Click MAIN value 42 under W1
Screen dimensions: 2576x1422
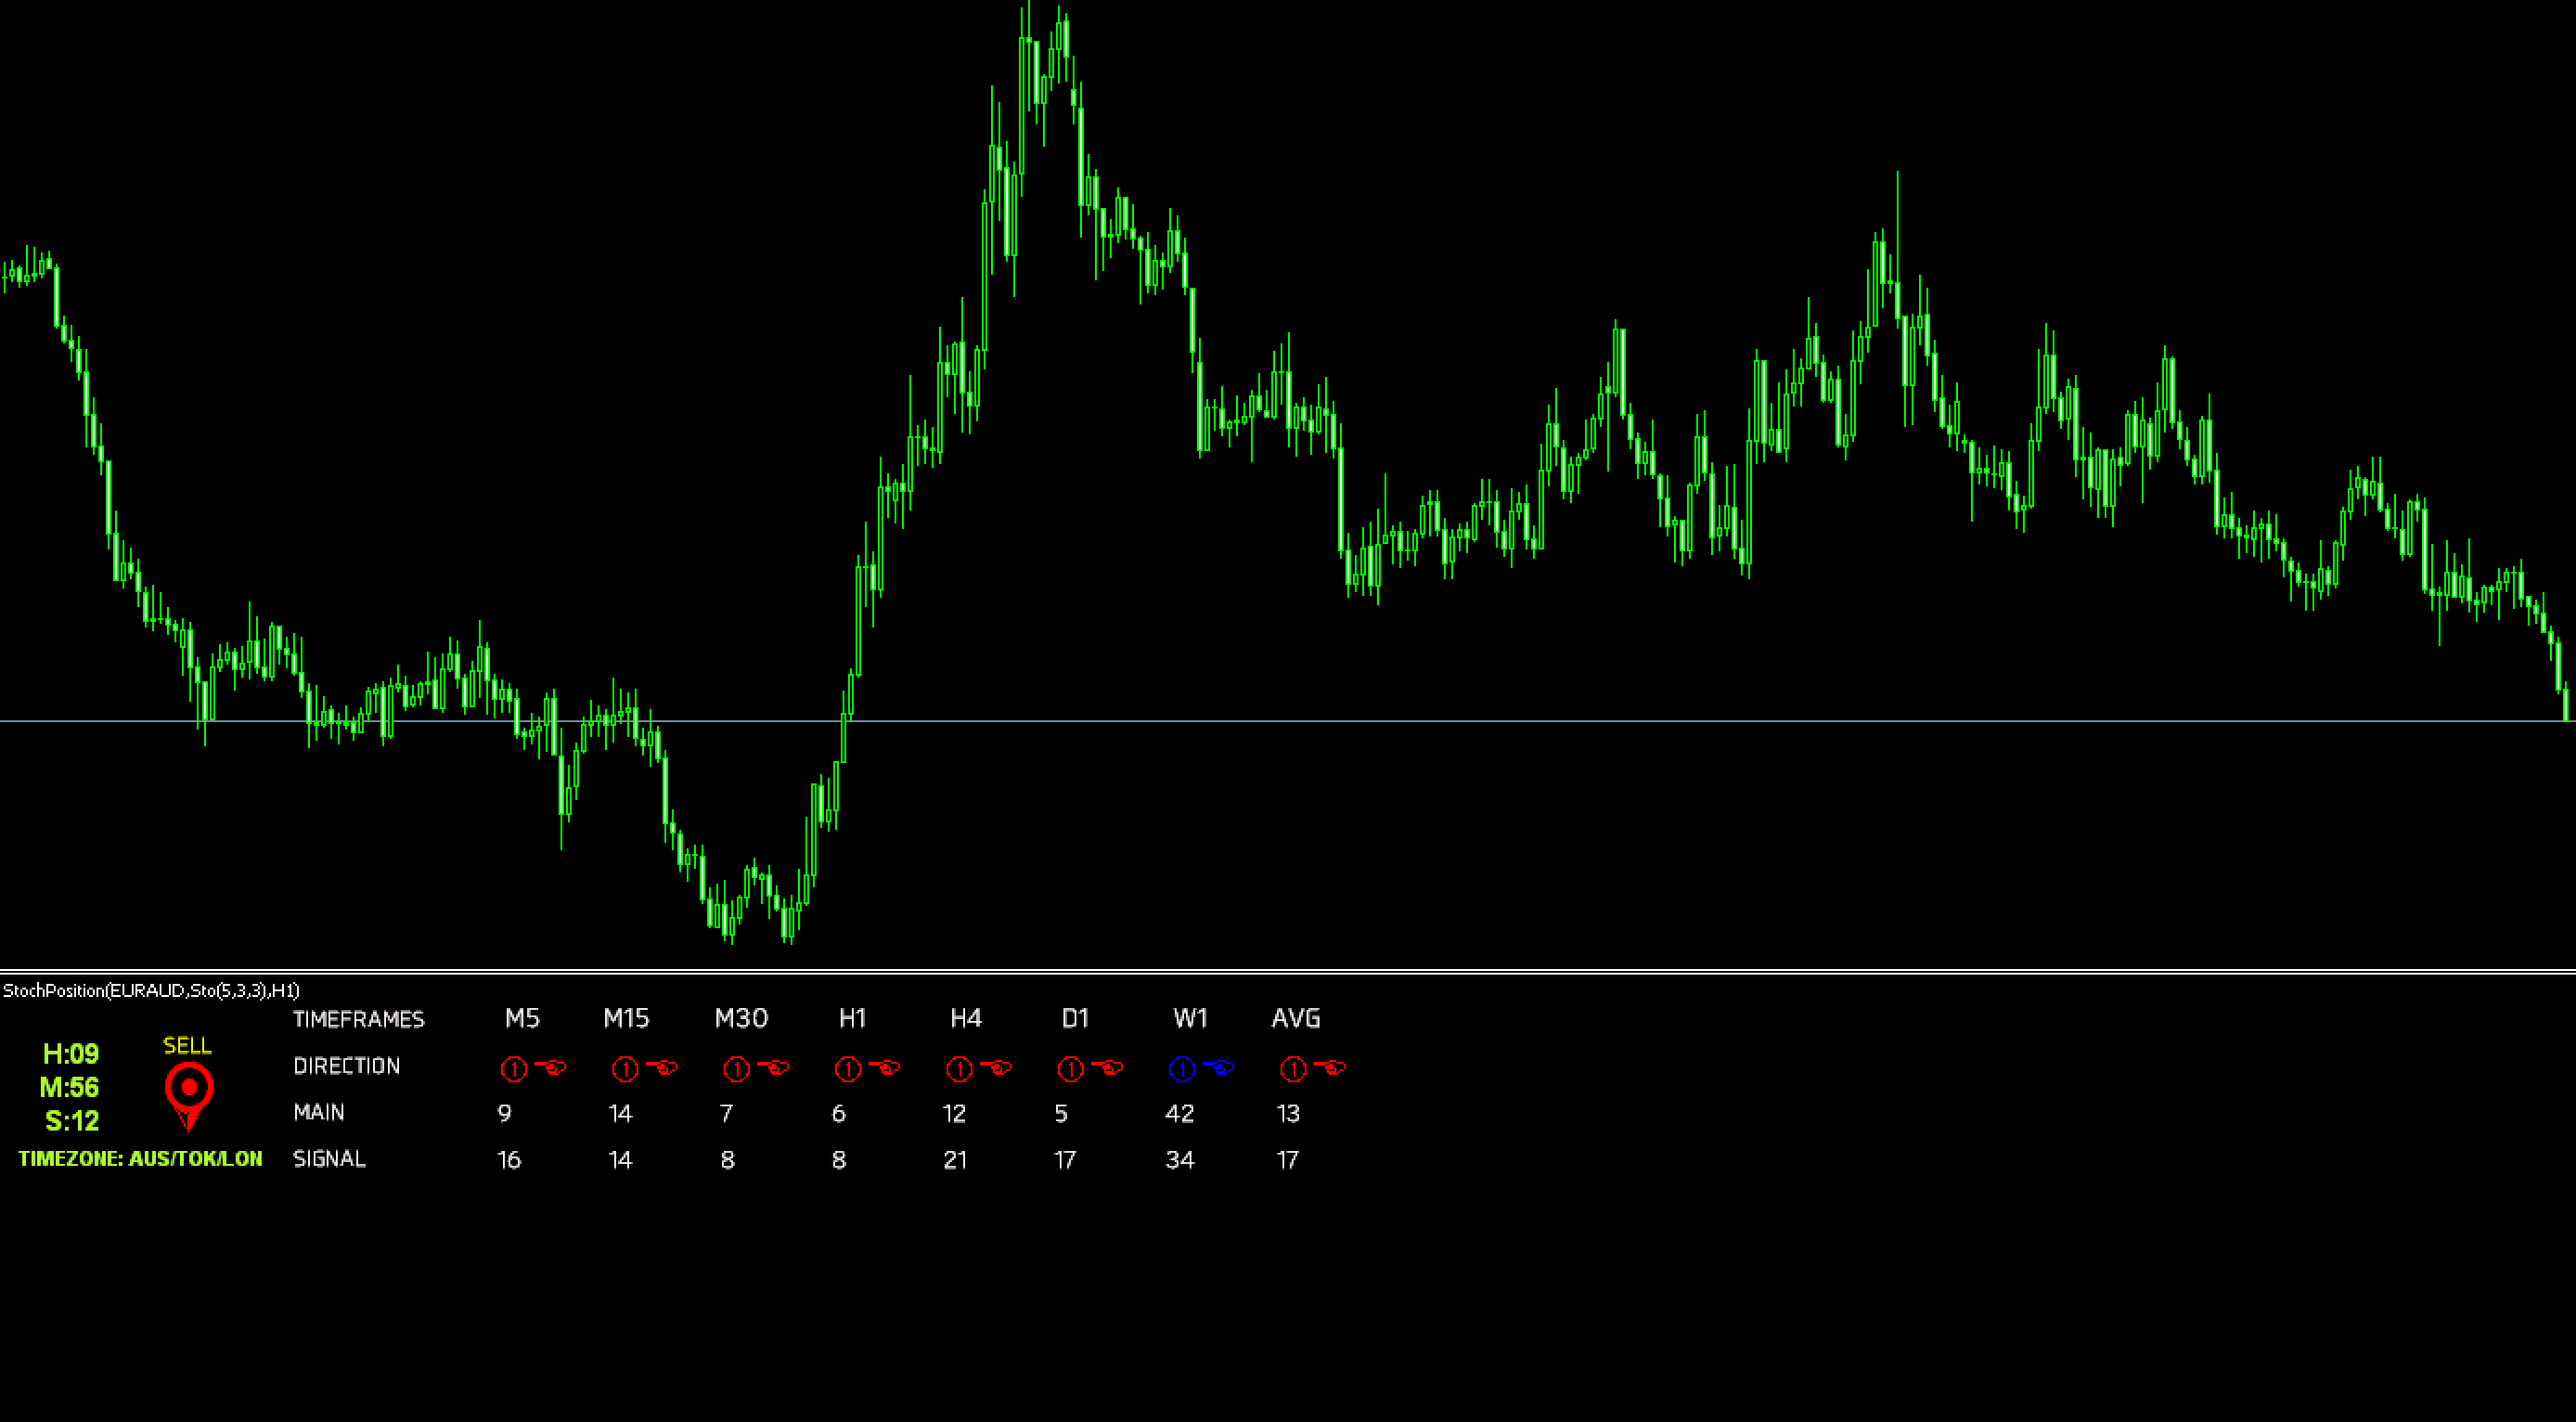coord(1180,1113)
